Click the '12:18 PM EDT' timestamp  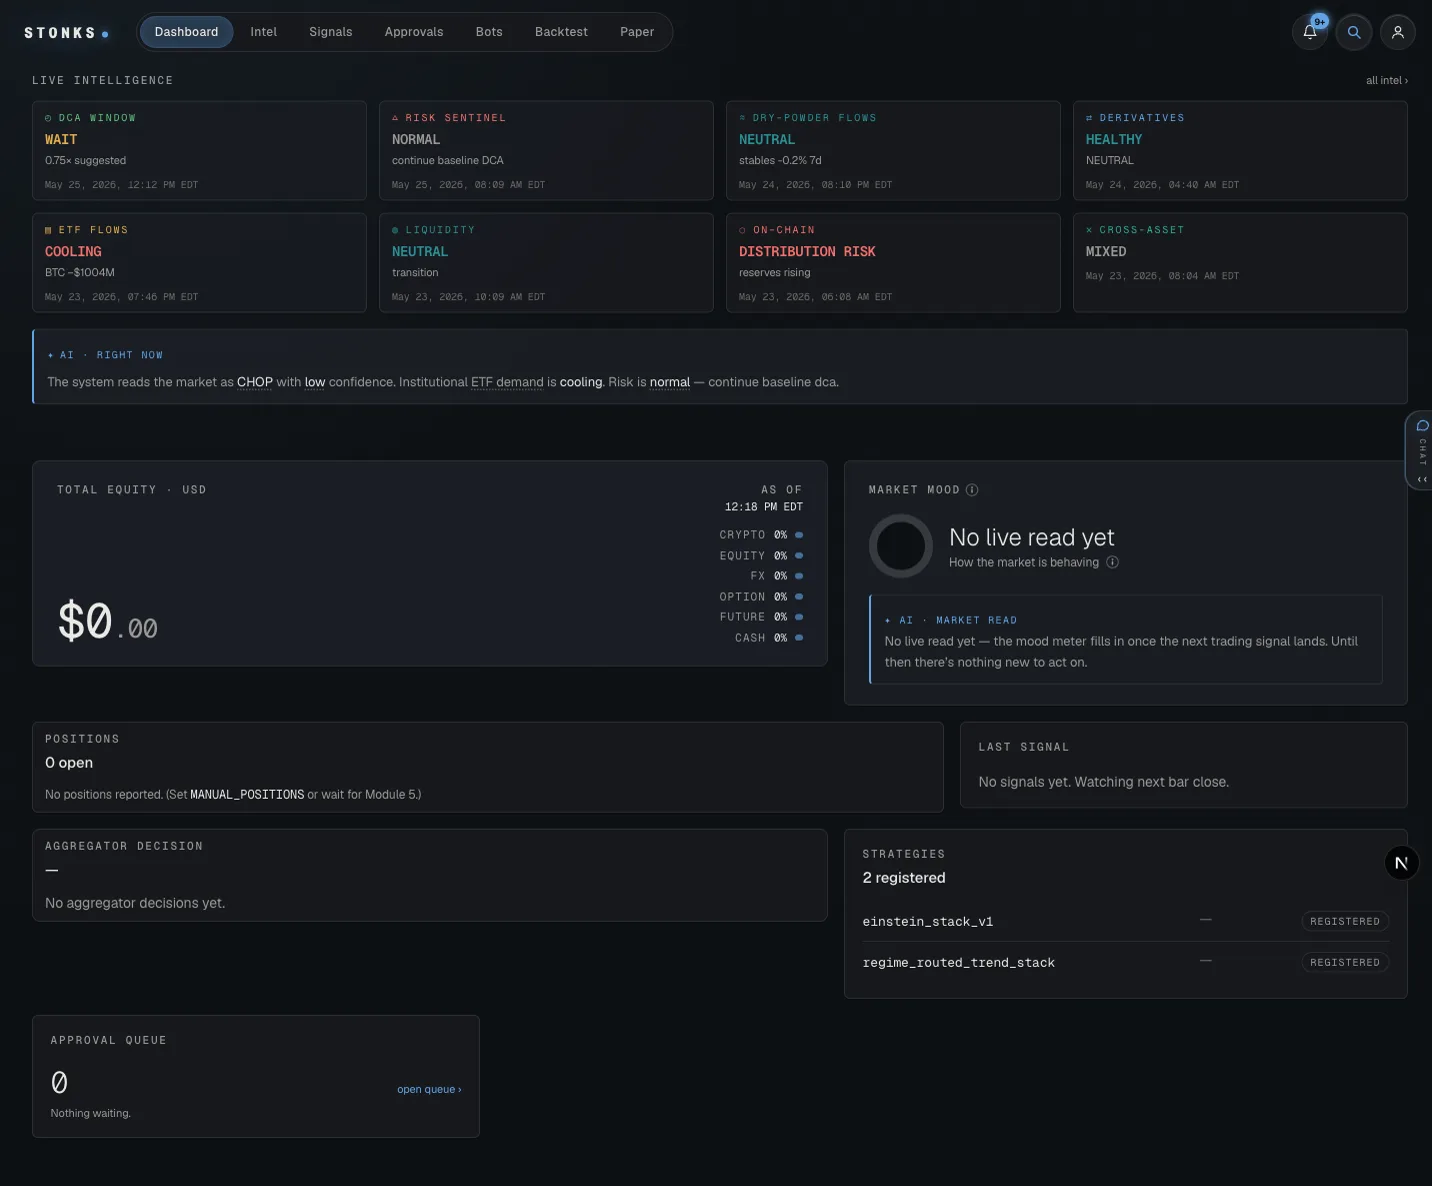pyautogui.click(x=764, y=507)
